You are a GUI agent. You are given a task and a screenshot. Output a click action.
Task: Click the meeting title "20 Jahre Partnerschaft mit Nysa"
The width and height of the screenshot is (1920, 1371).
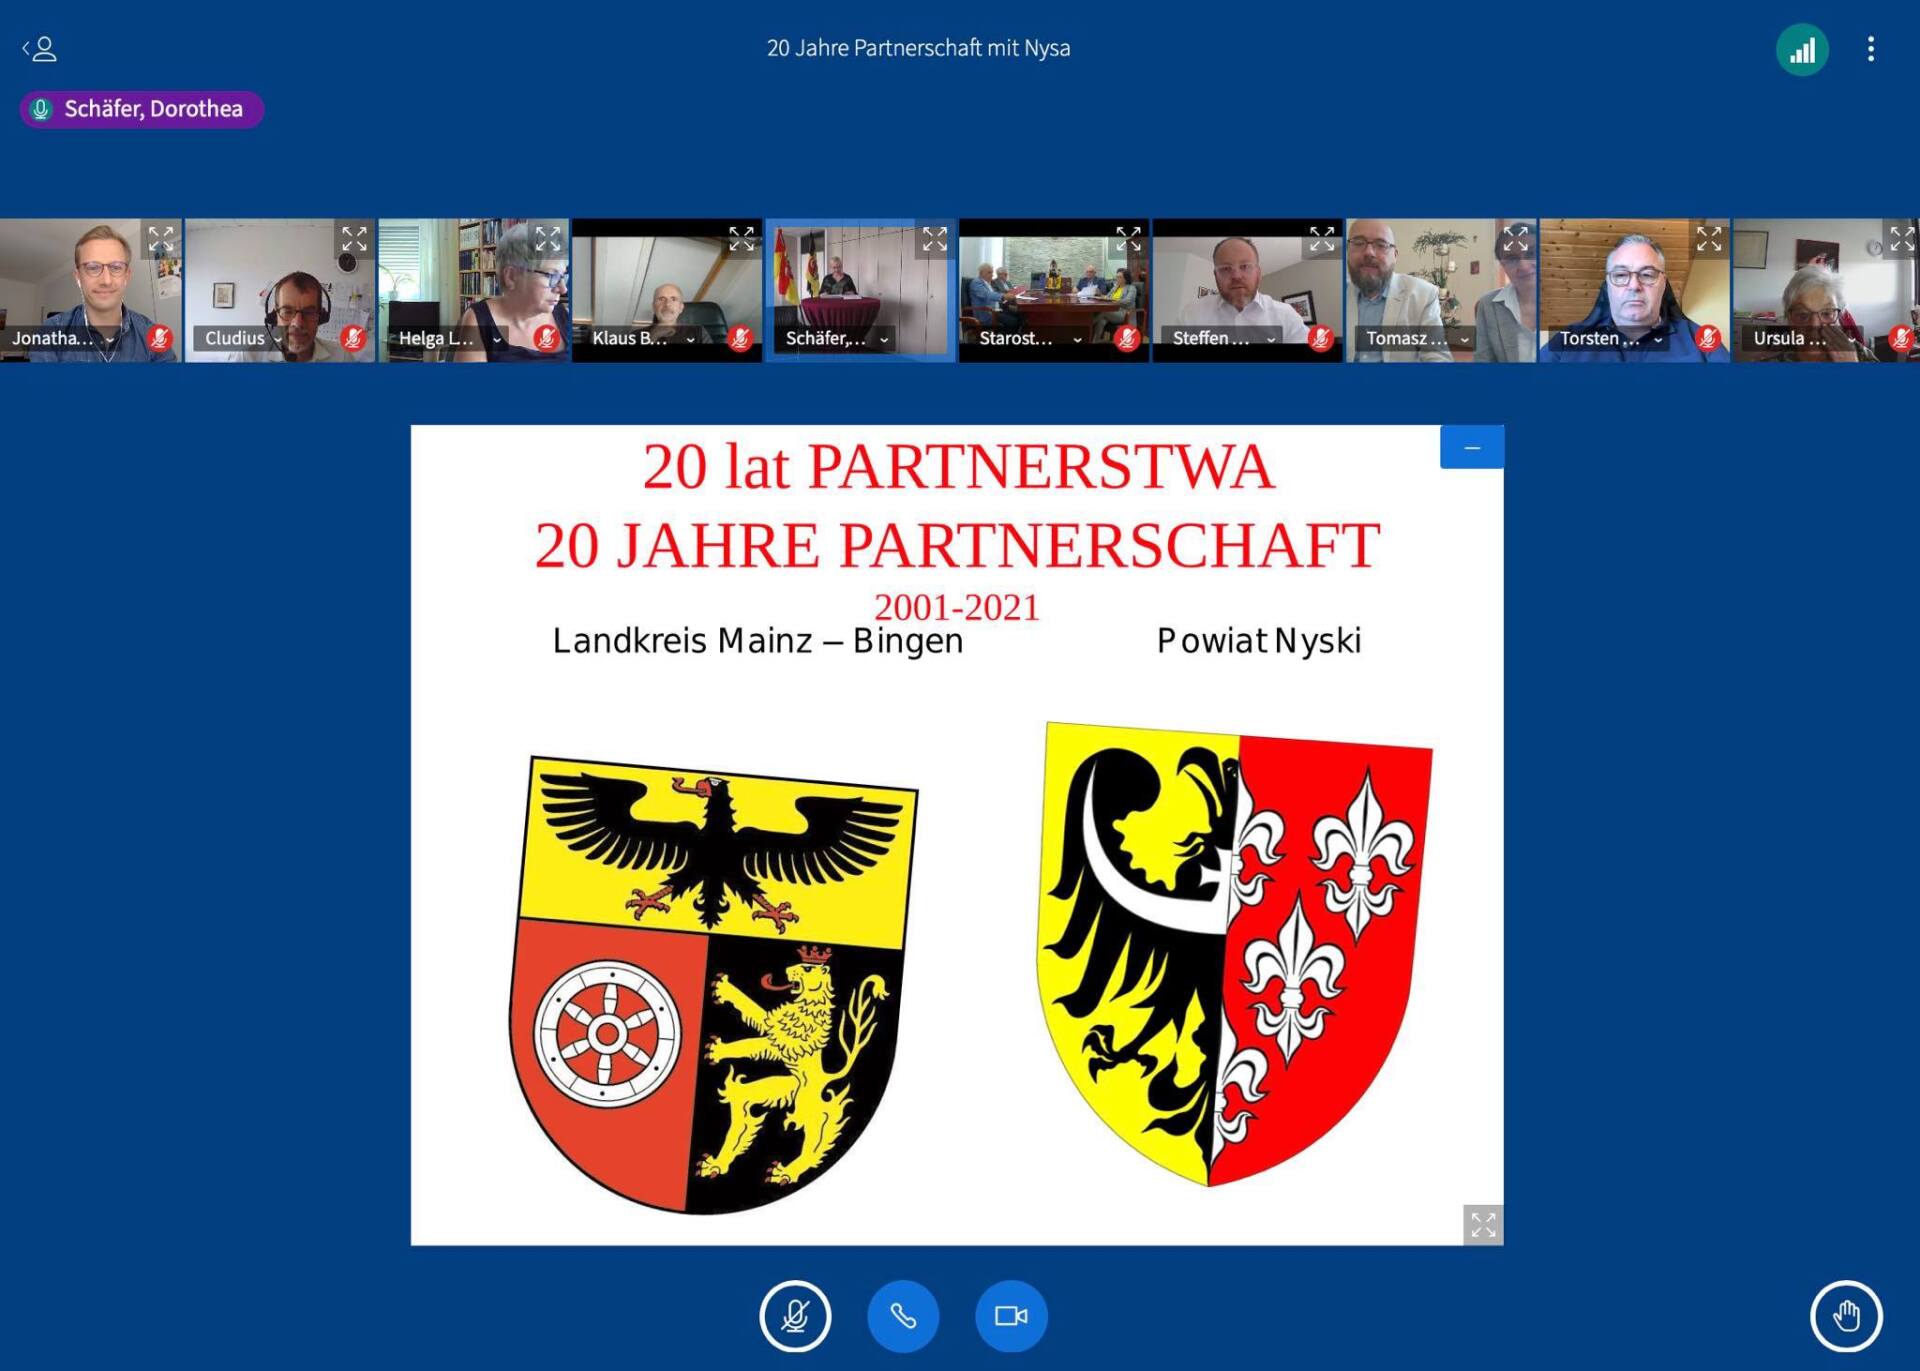[x=918, y=48]
